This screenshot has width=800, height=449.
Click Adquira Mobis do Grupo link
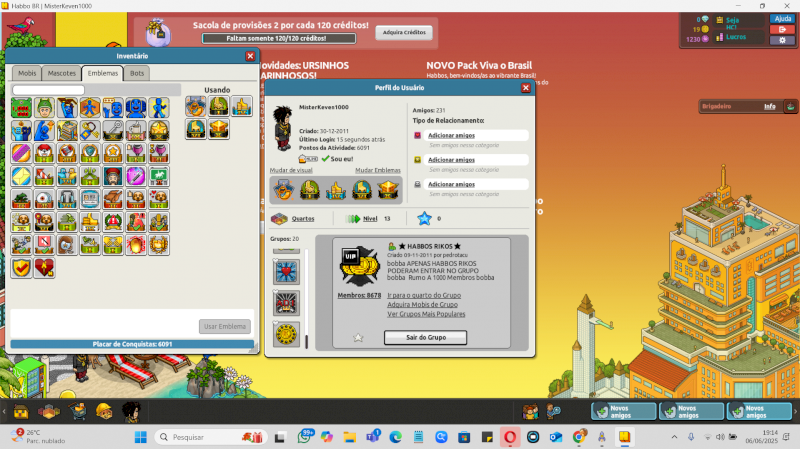click(x=422, y=305)
